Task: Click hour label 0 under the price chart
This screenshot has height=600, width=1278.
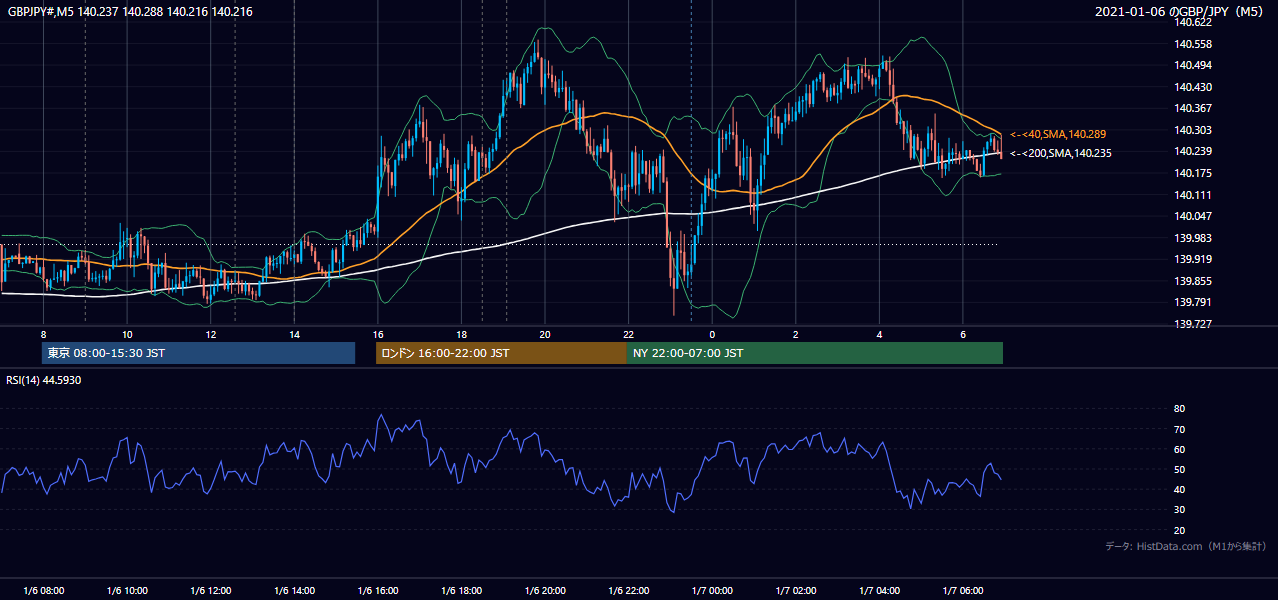Action: tap(712, 334)
